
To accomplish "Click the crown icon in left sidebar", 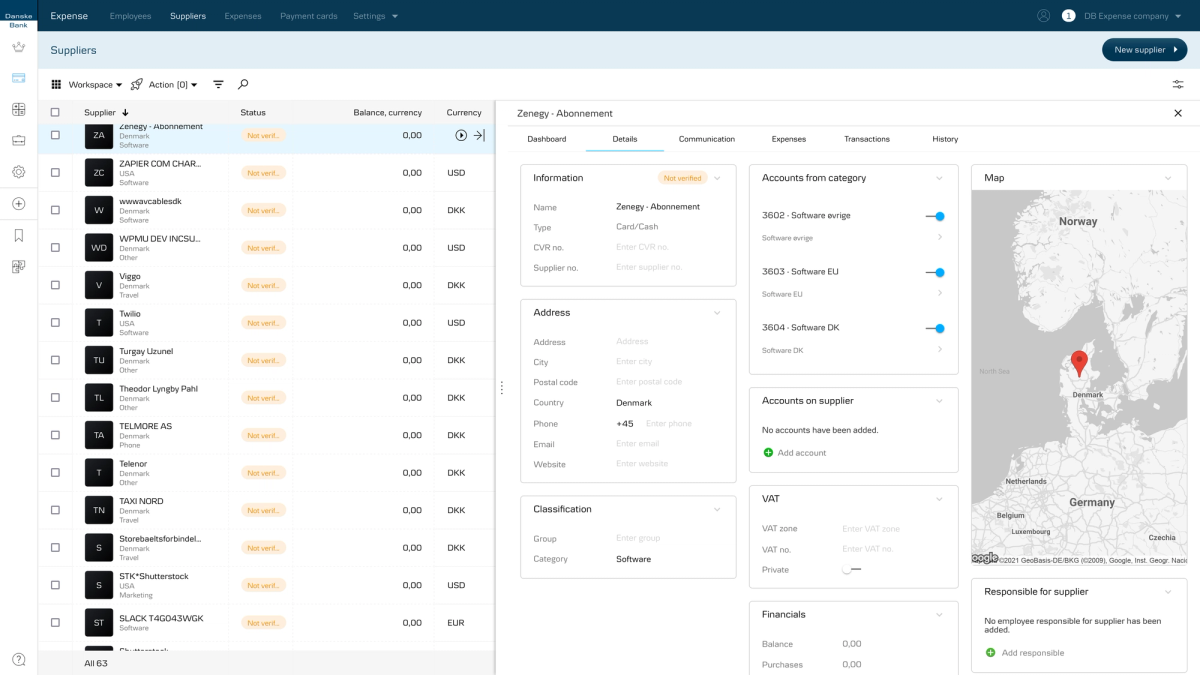I will [18, 47].
